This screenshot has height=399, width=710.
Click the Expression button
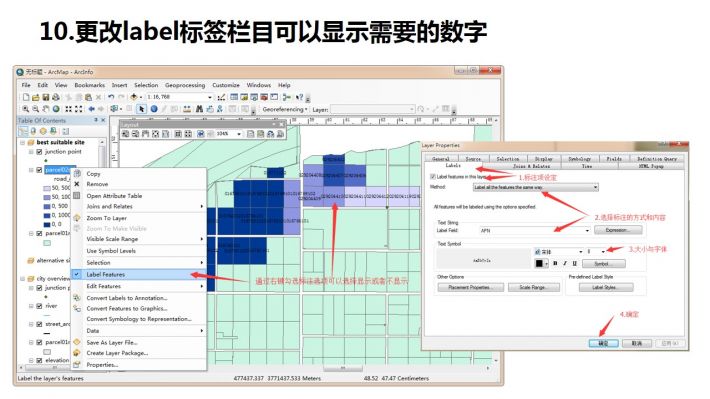pyautogui.click(x=617, y=230)
